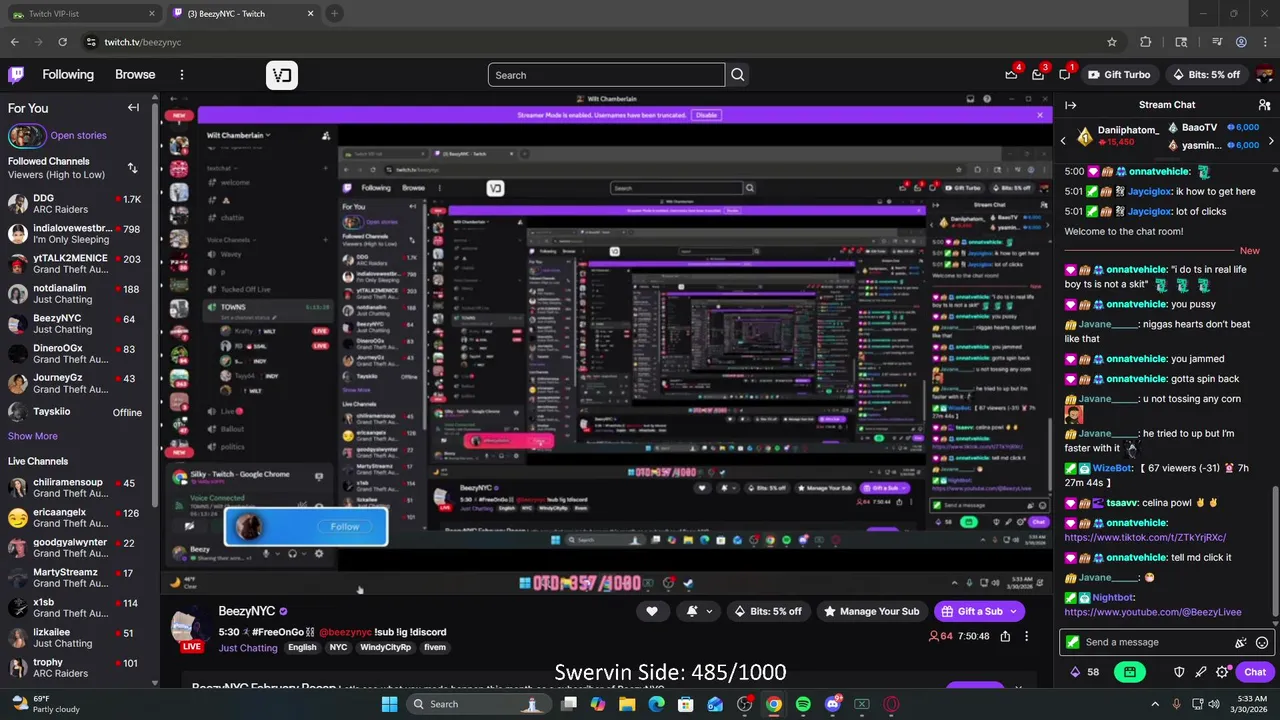
Task: Collapse the For You sidebar
Action: click(x=133, y=108)
